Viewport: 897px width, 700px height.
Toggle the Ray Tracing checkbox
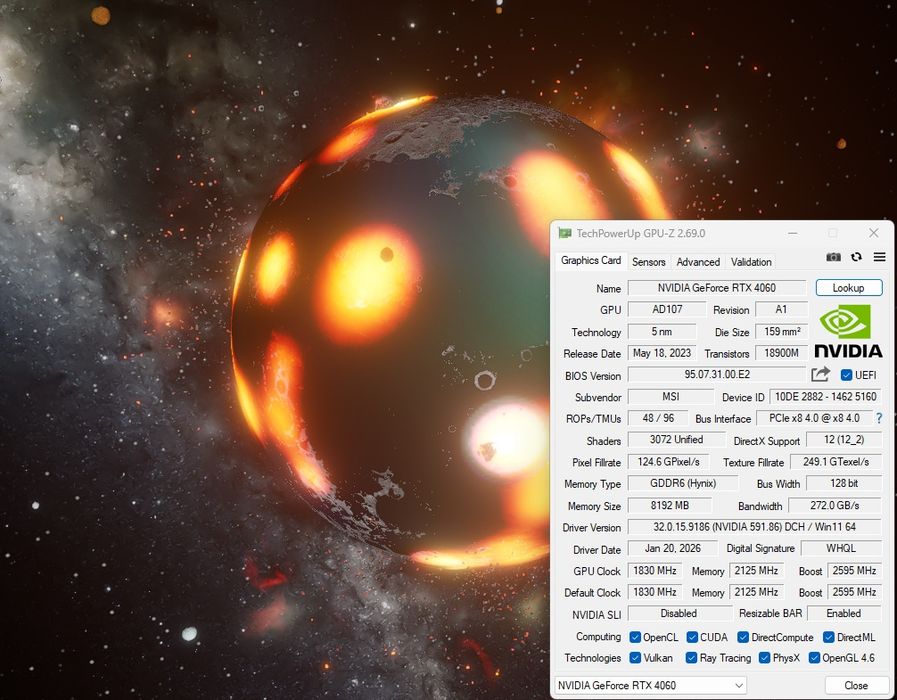click(691, 658)
